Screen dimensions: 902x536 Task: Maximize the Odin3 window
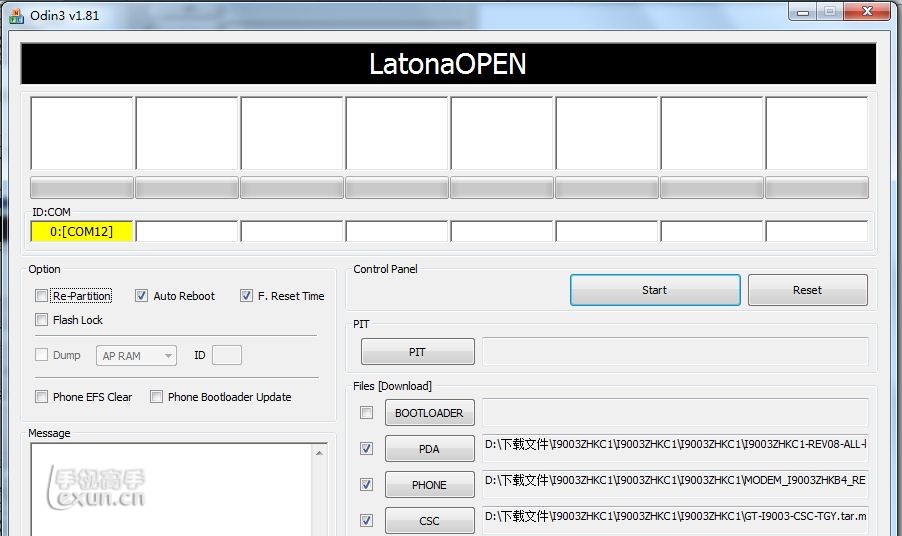[830, 12]
